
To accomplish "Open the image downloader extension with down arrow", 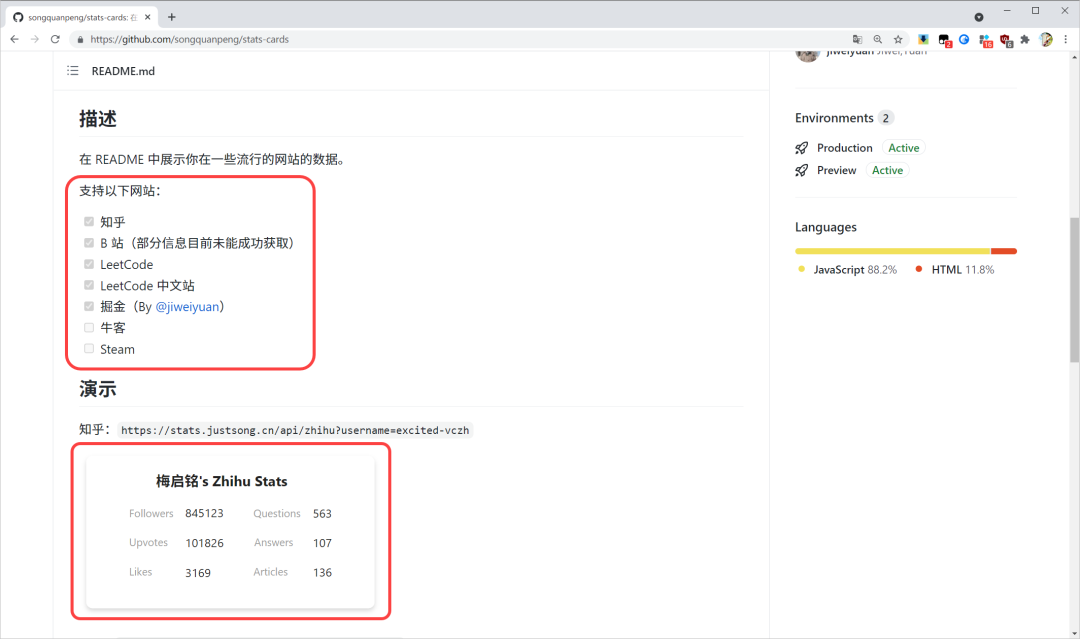I will point(923,39).
